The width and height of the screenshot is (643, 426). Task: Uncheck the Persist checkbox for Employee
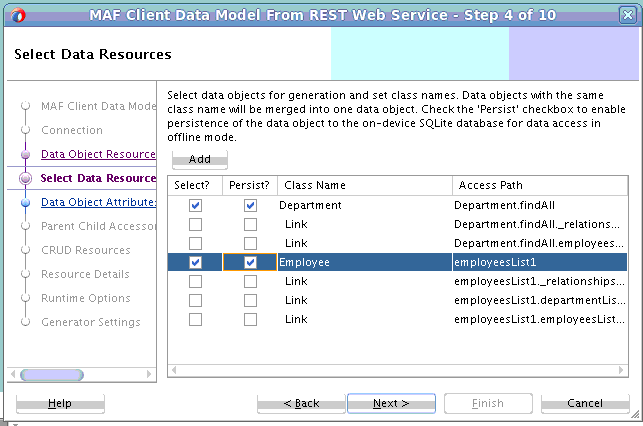tap(250, 262)
